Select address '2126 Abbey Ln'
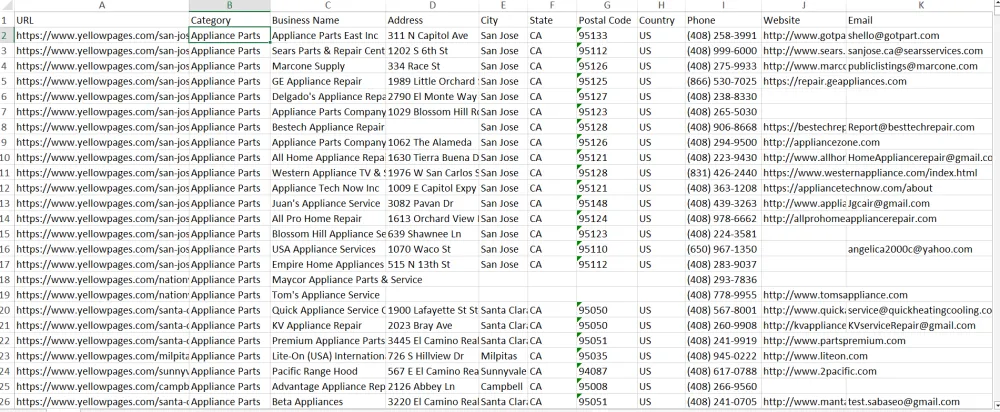The width and height of the screenshot is (1000, 412). (432, 386)
